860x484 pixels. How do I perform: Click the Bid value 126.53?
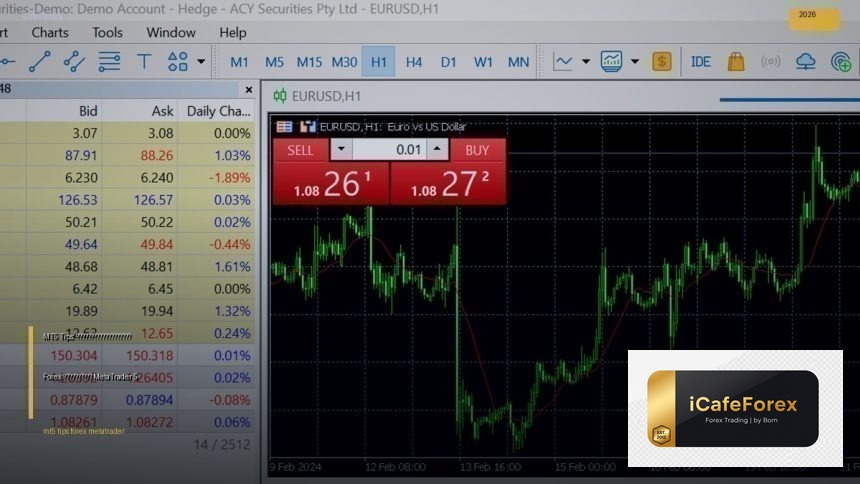point(77,200)
